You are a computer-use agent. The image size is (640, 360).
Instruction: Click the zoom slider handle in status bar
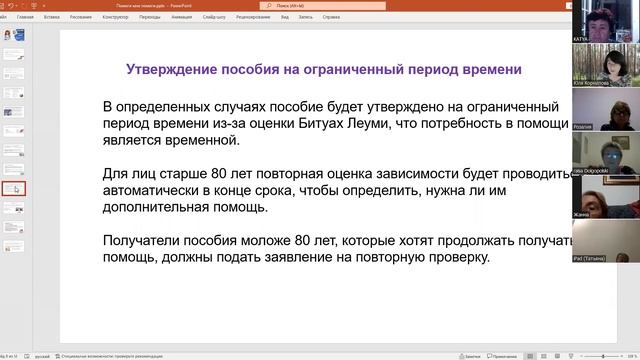click(603, 356)
